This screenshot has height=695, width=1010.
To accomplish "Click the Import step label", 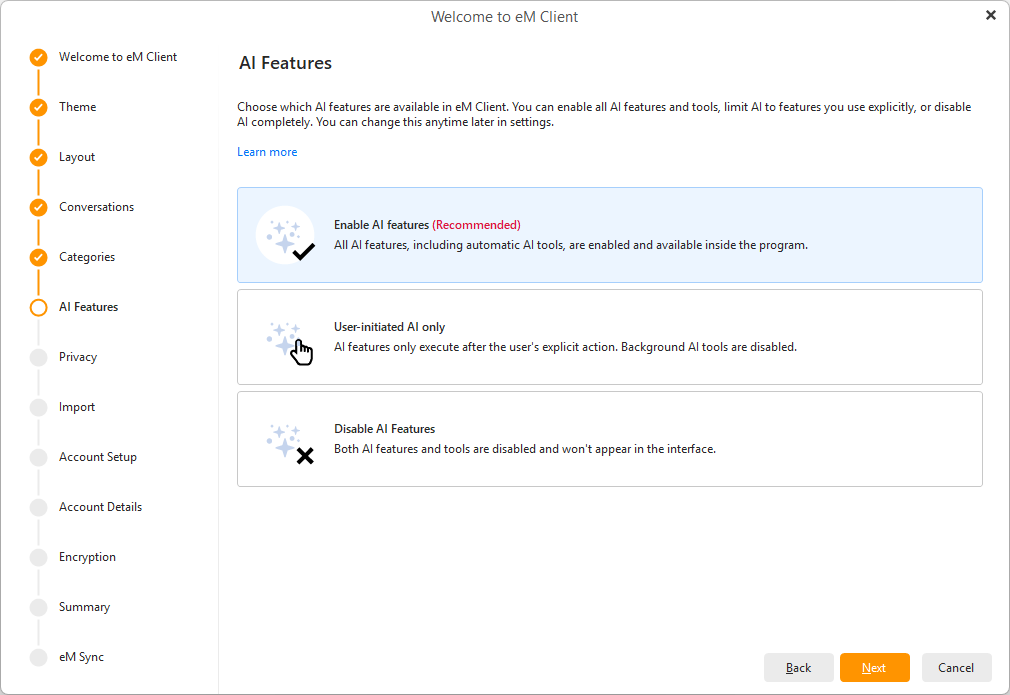I will [x=77, y=407].
